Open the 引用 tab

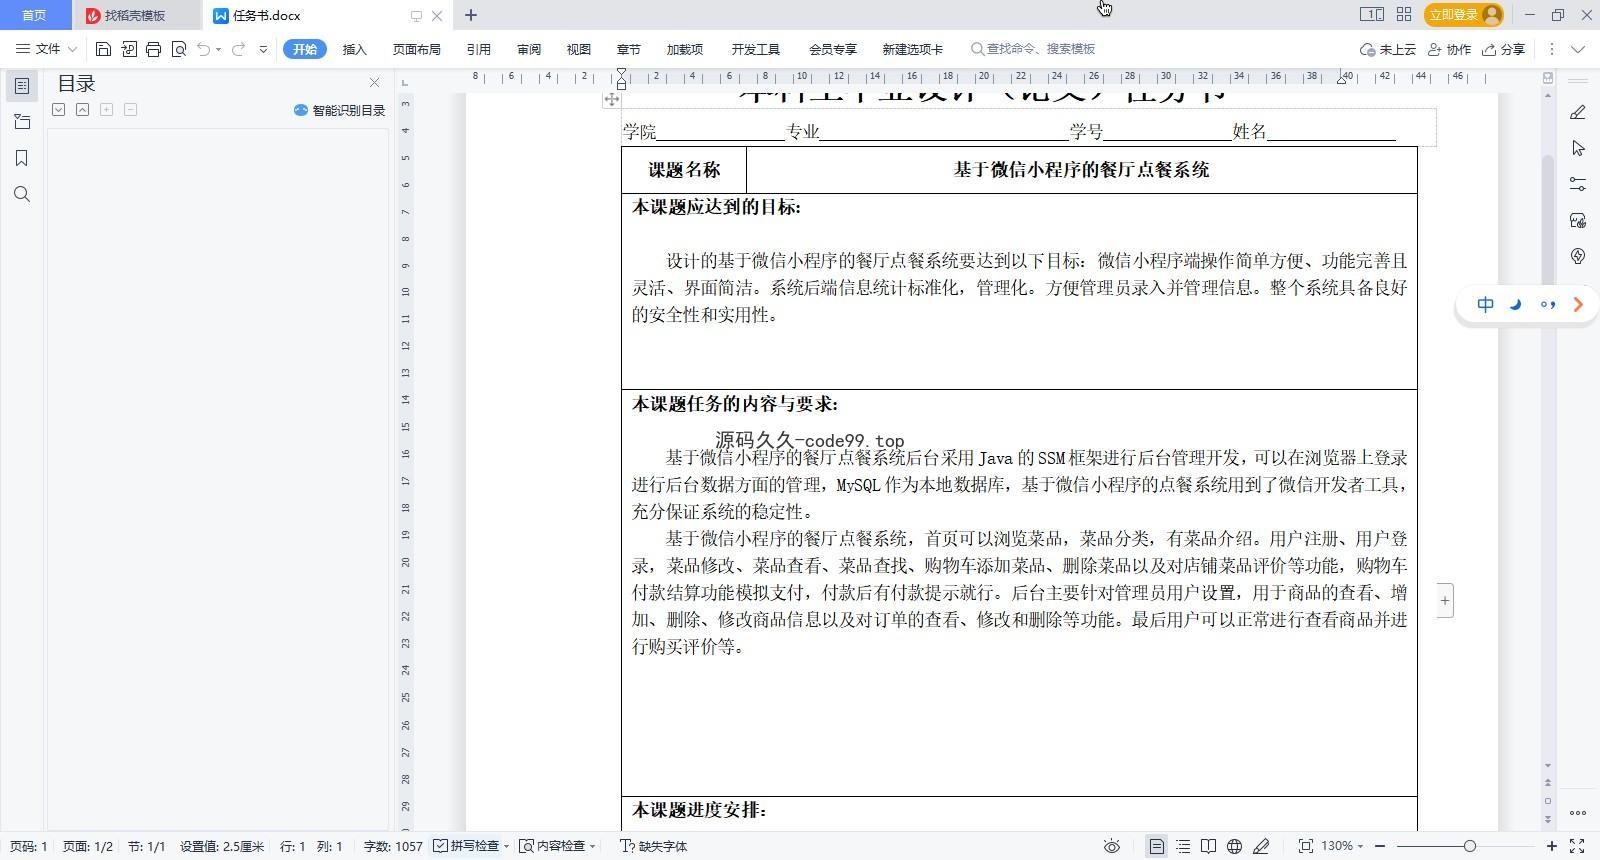click(478, 49)
